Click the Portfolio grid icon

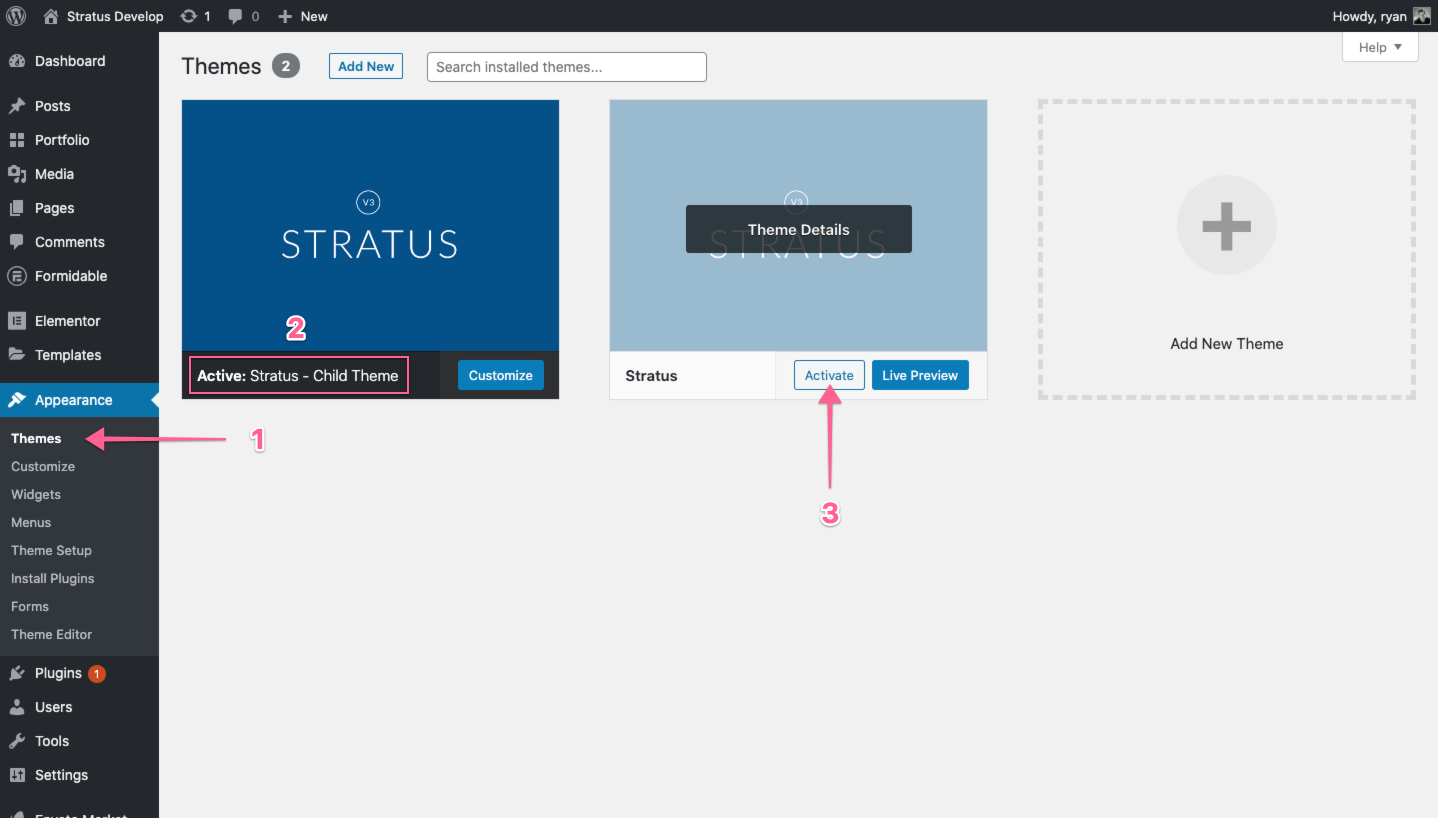tap(17, 140)
